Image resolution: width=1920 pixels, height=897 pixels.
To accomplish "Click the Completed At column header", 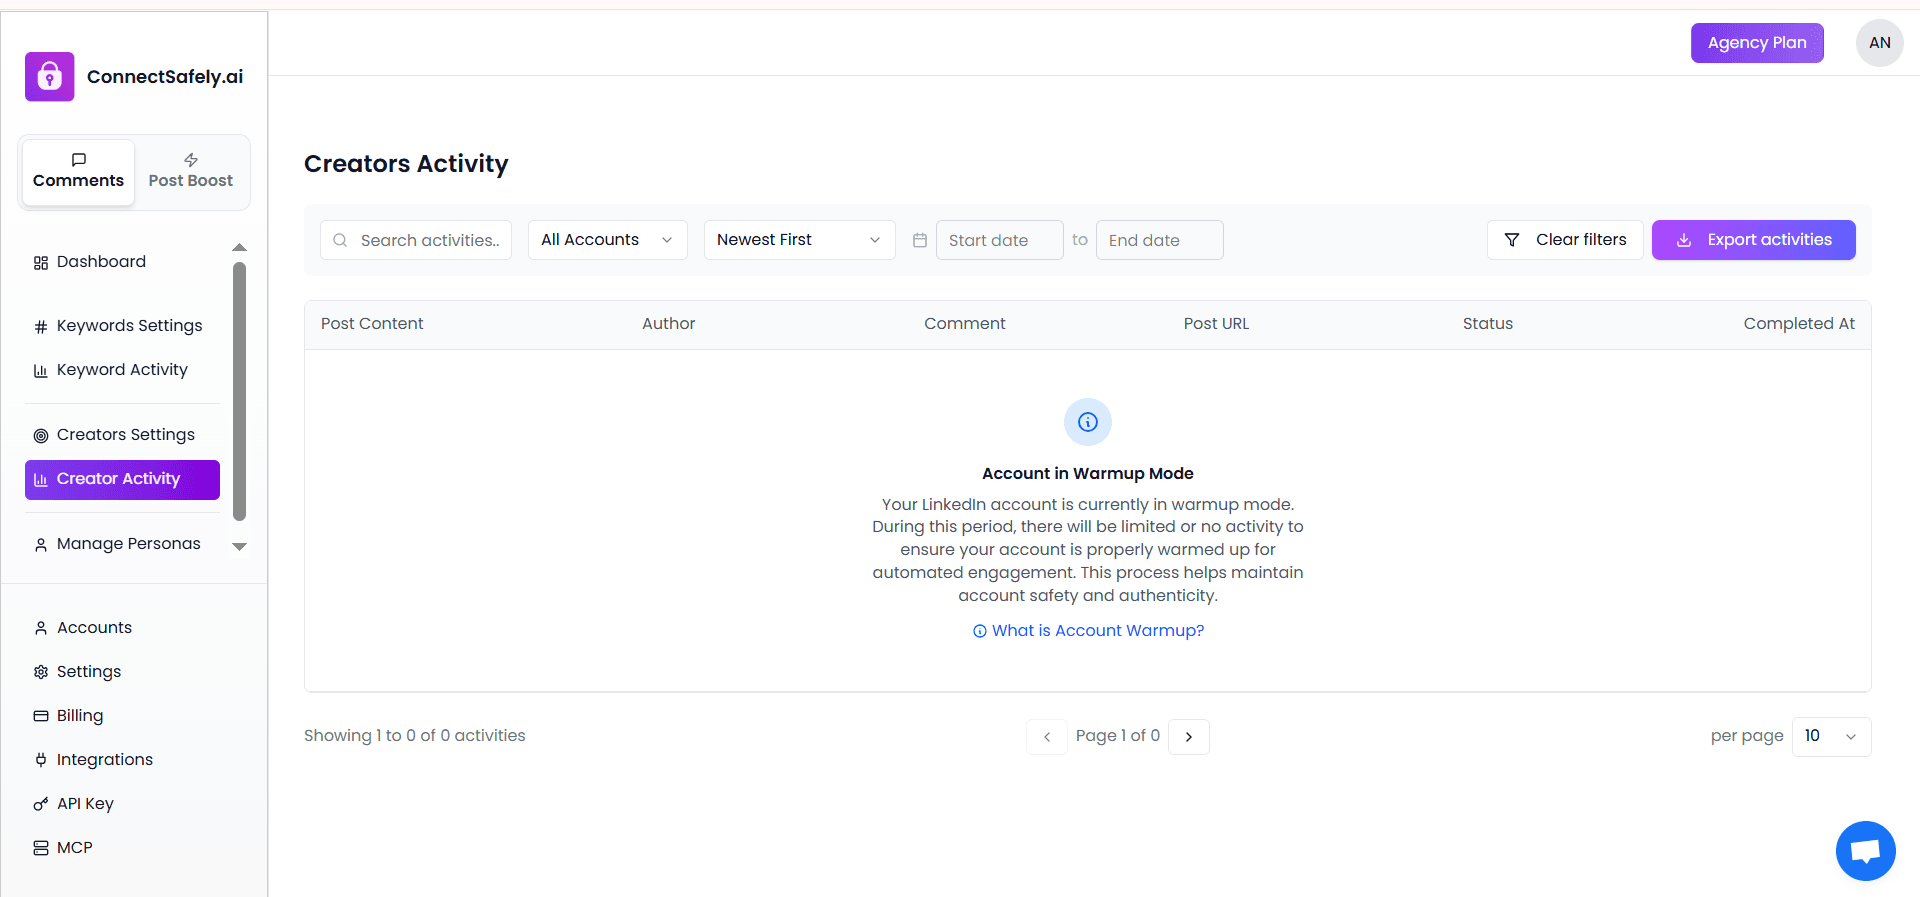I will [x=1799, y=324].
